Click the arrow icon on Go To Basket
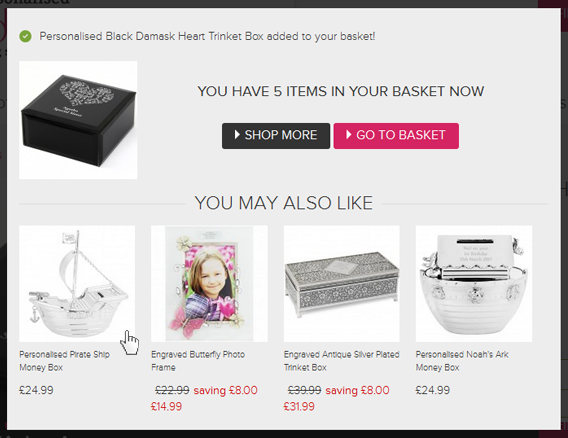This screenshot has width=568, height=438. click(x=348, y=135)
